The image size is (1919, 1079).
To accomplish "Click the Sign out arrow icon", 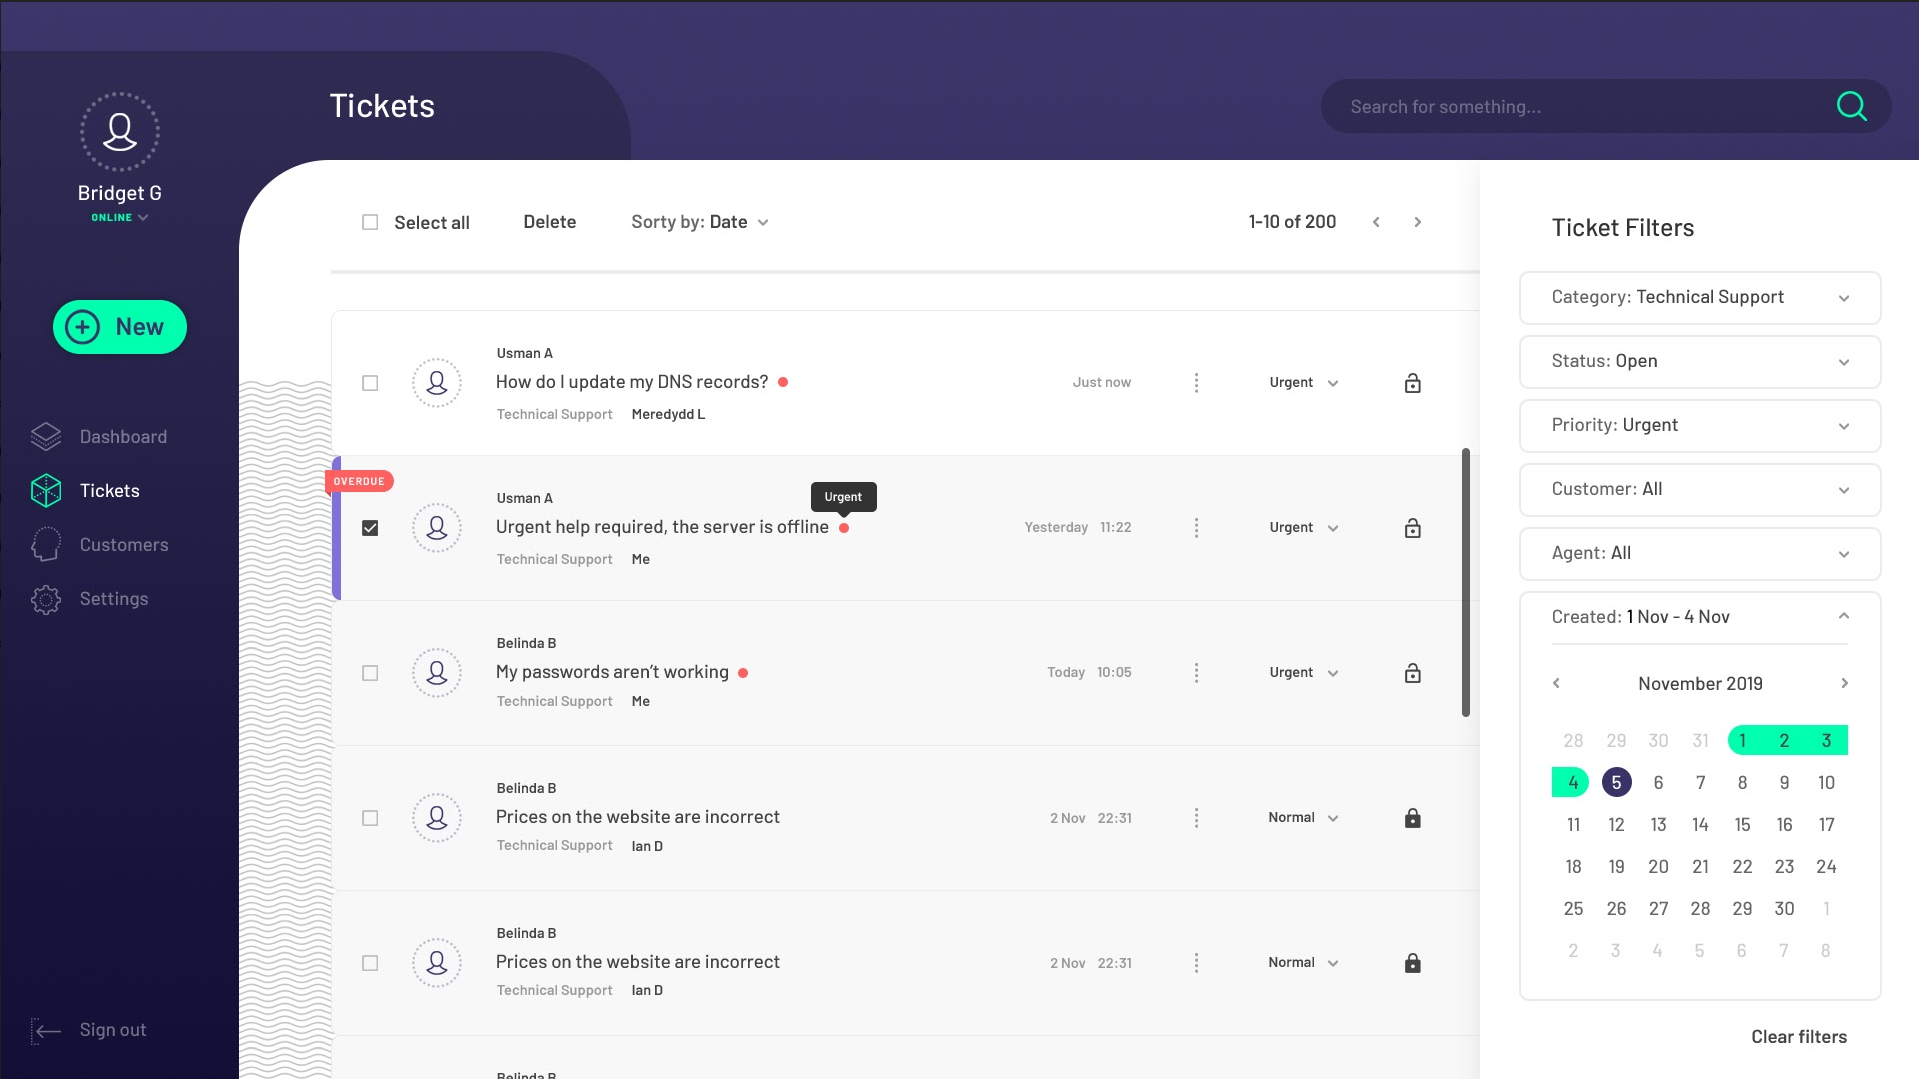I will pos(48,1030).
